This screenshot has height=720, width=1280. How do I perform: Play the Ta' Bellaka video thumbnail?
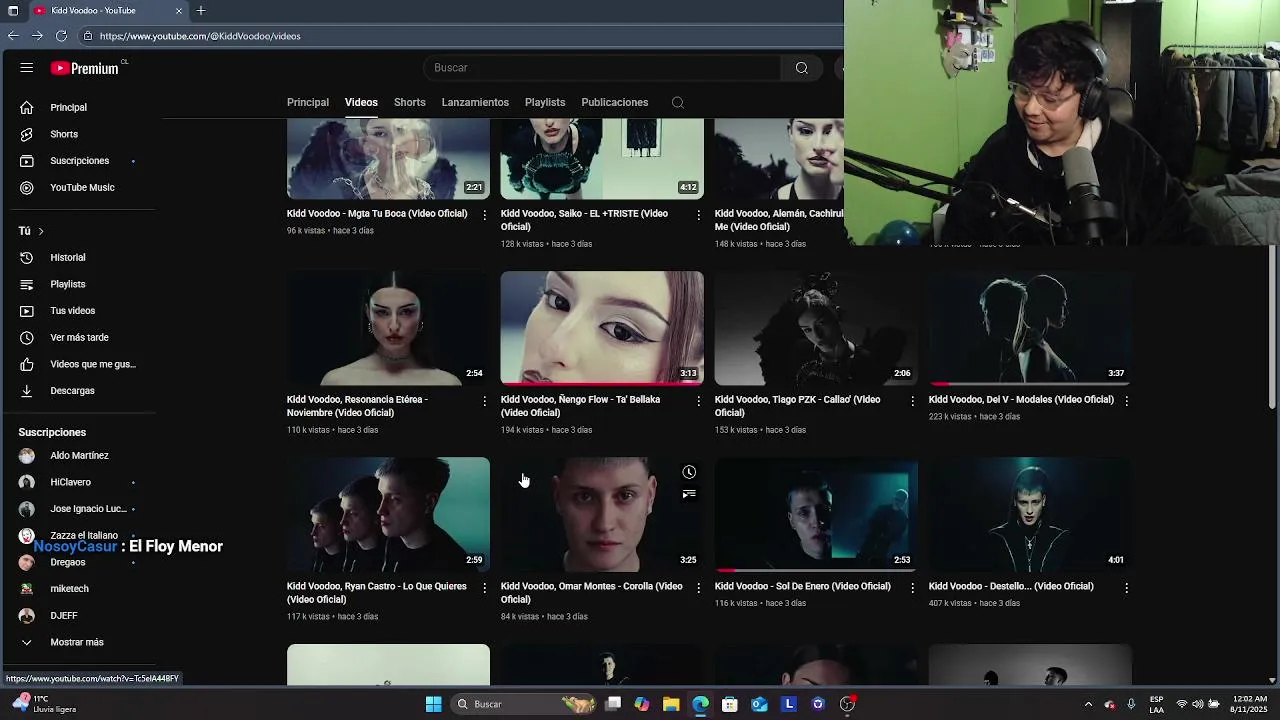coord(602,328)
